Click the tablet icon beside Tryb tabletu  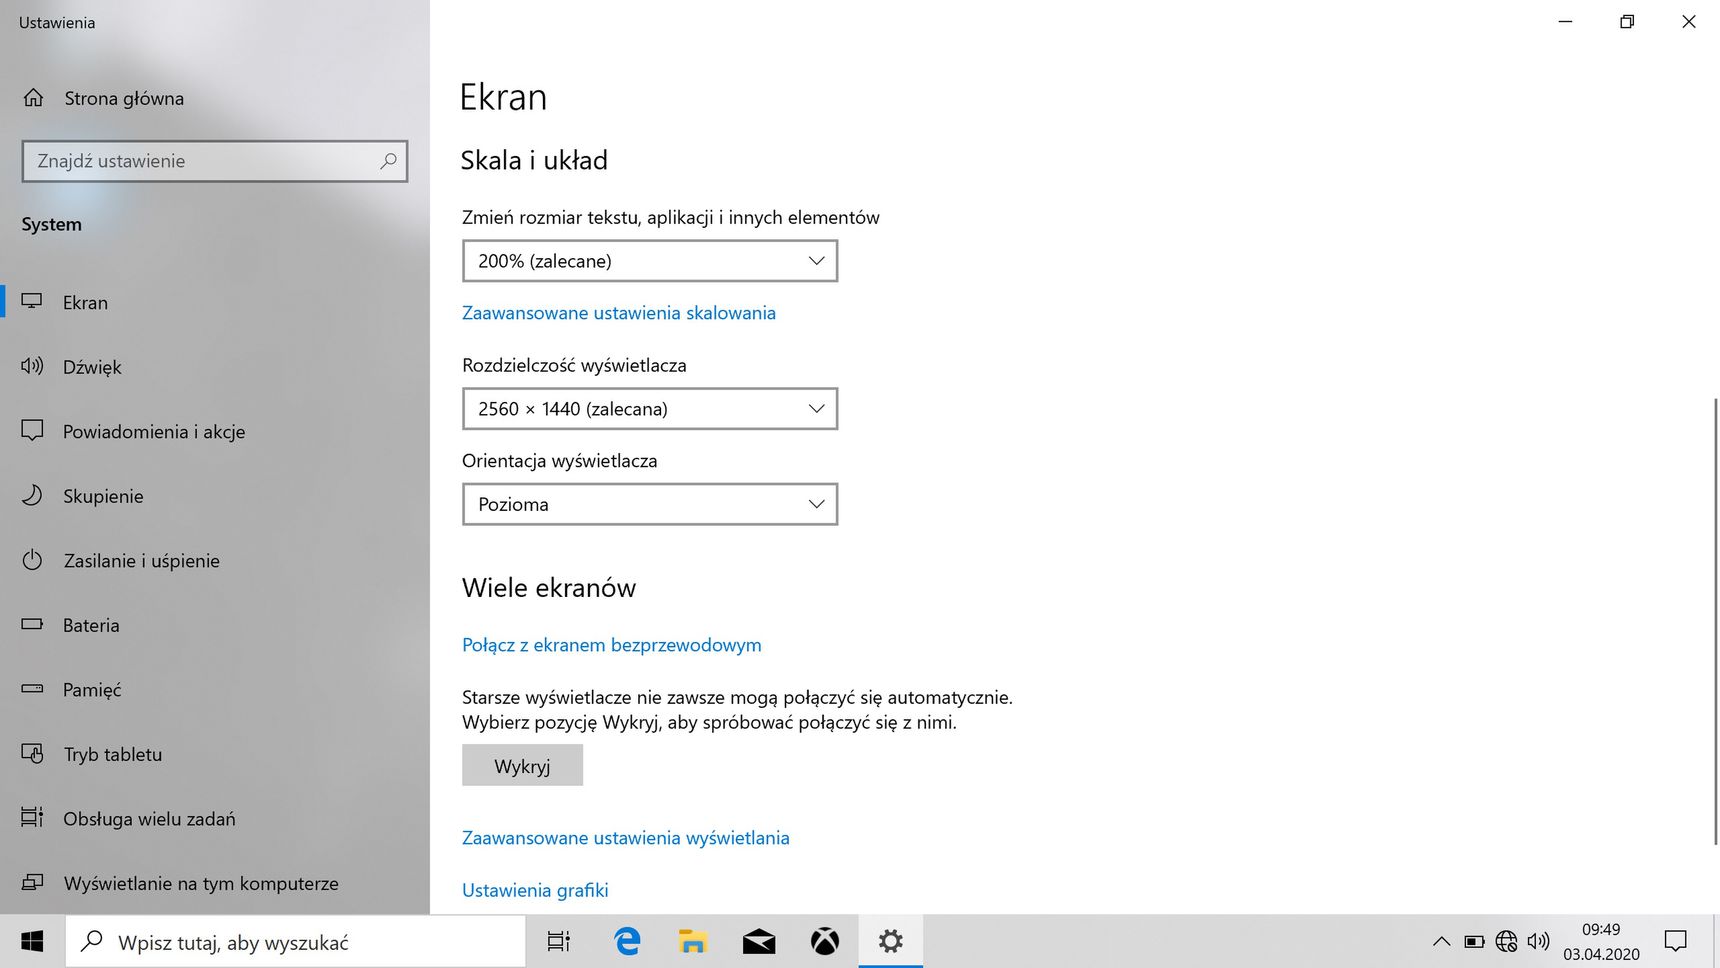[32, 753]
